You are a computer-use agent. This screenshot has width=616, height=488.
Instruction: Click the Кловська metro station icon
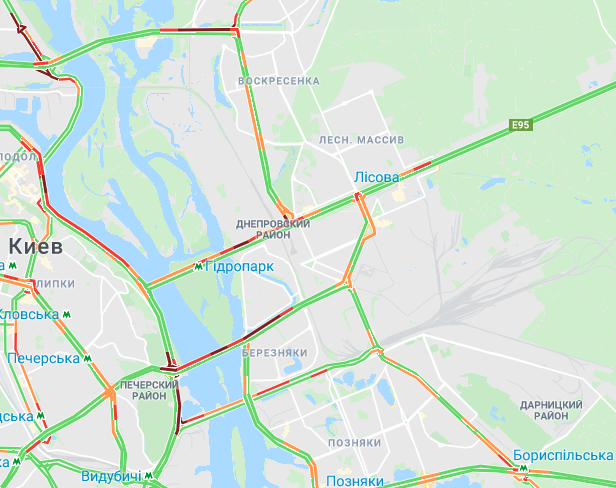coord(67,315)
